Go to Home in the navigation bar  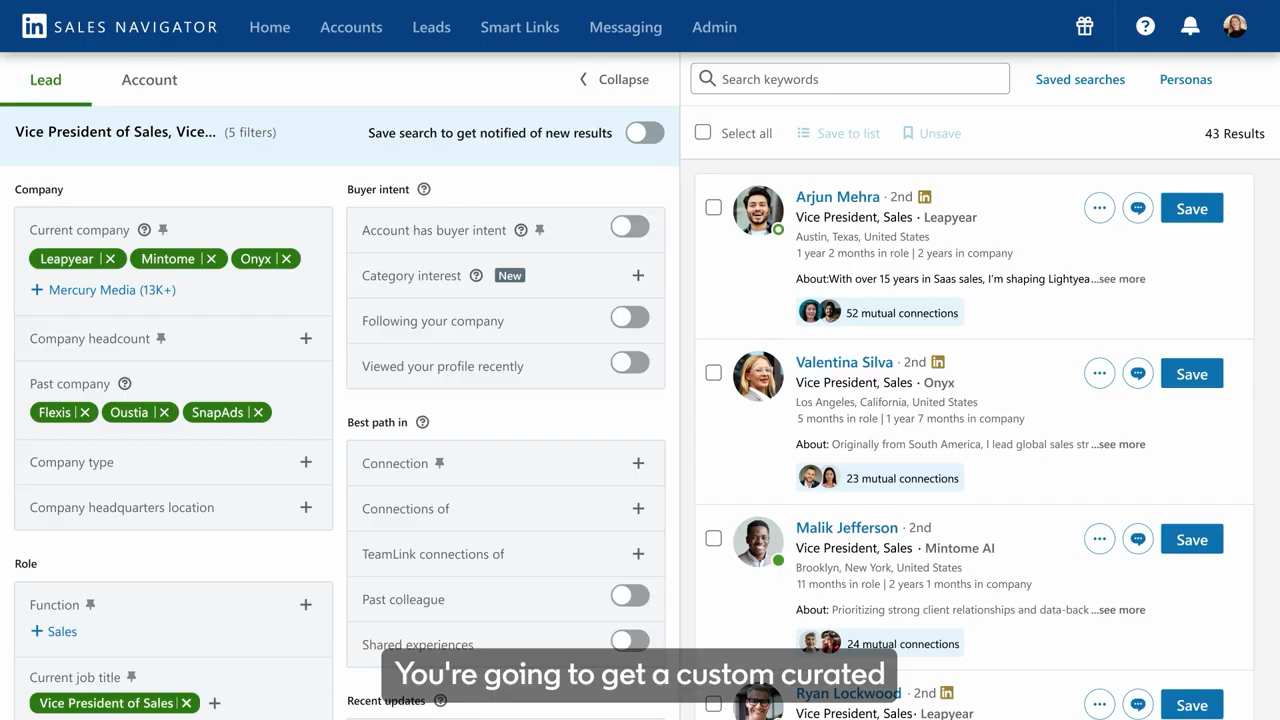pyautogui.click(x=270, y=27)
